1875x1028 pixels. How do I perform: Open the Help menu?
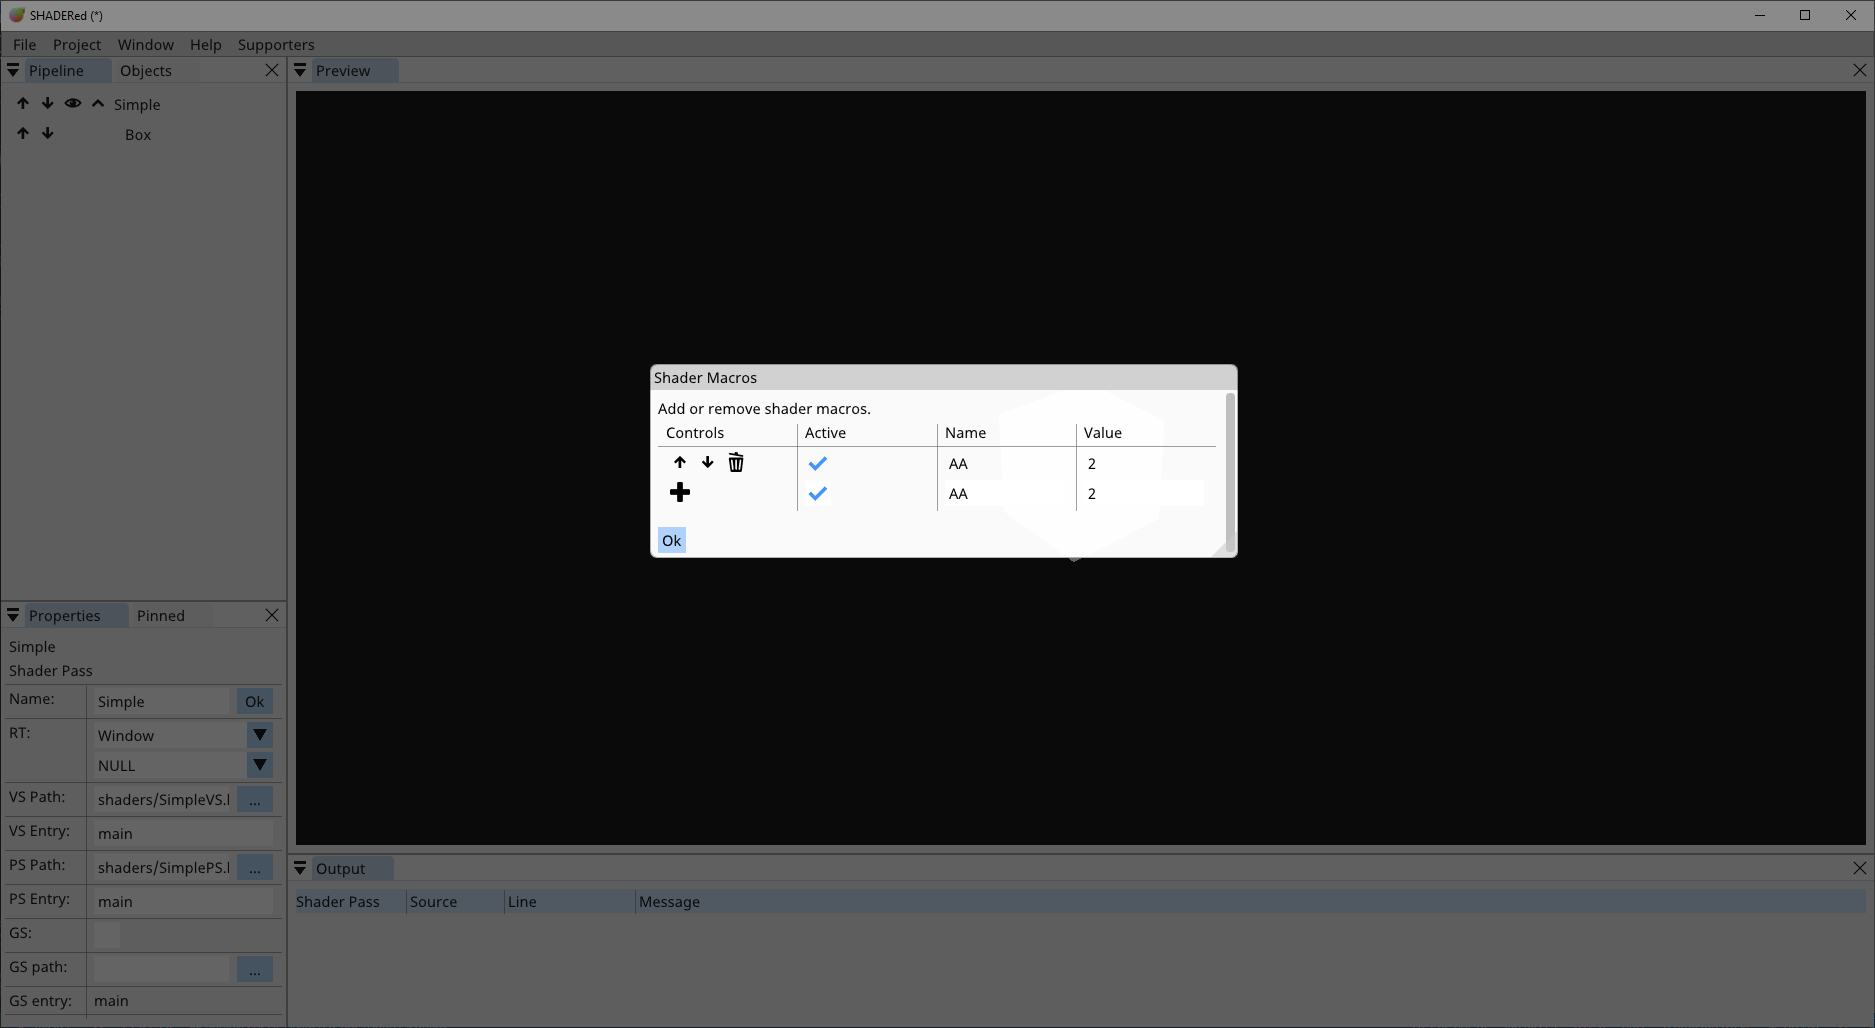tap(206, 44)
